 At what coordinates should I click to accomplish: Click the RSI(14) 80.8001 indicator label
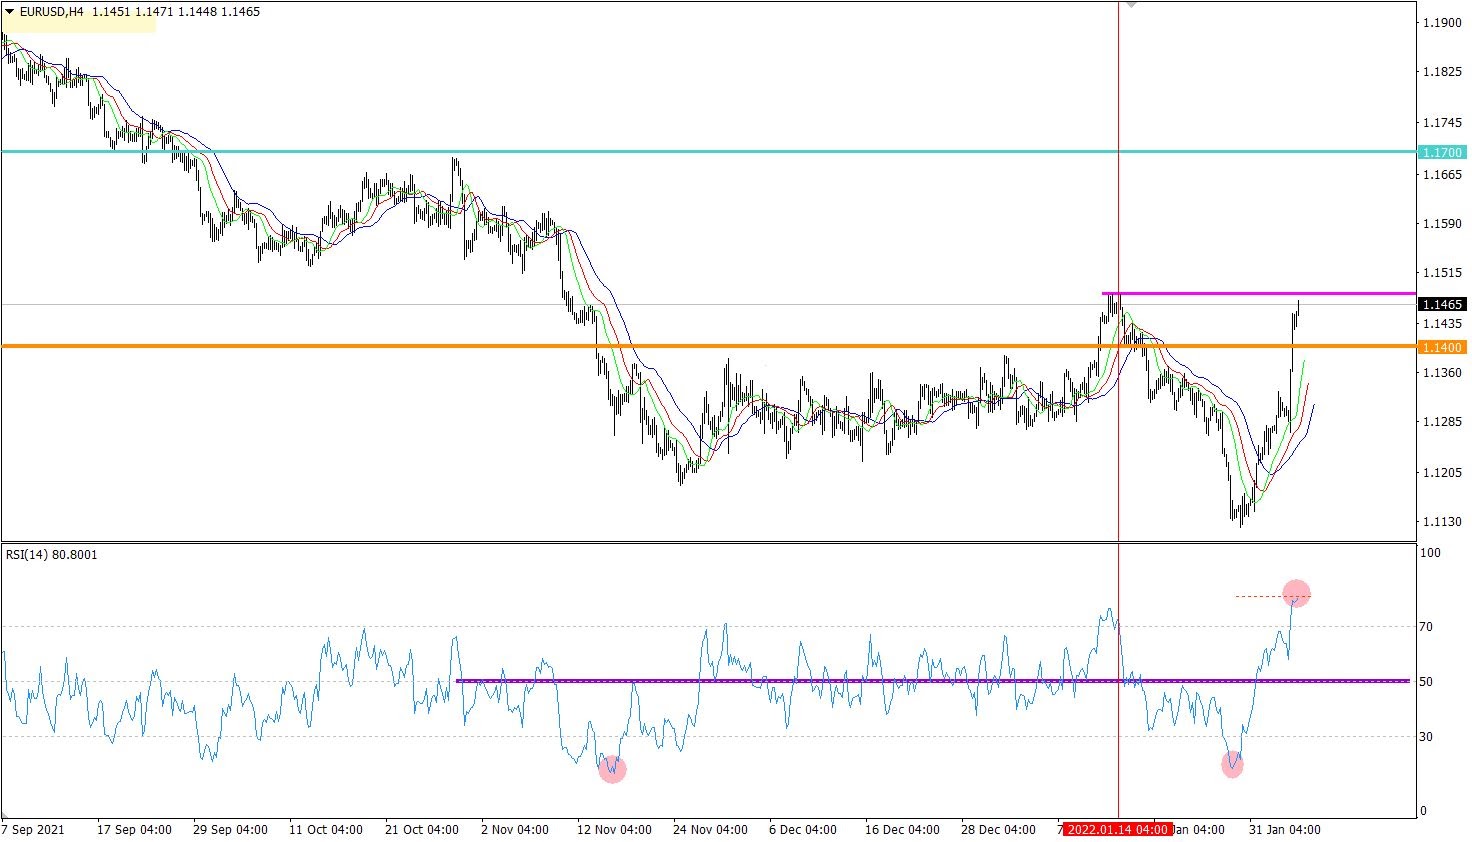[x=52, y=554]
